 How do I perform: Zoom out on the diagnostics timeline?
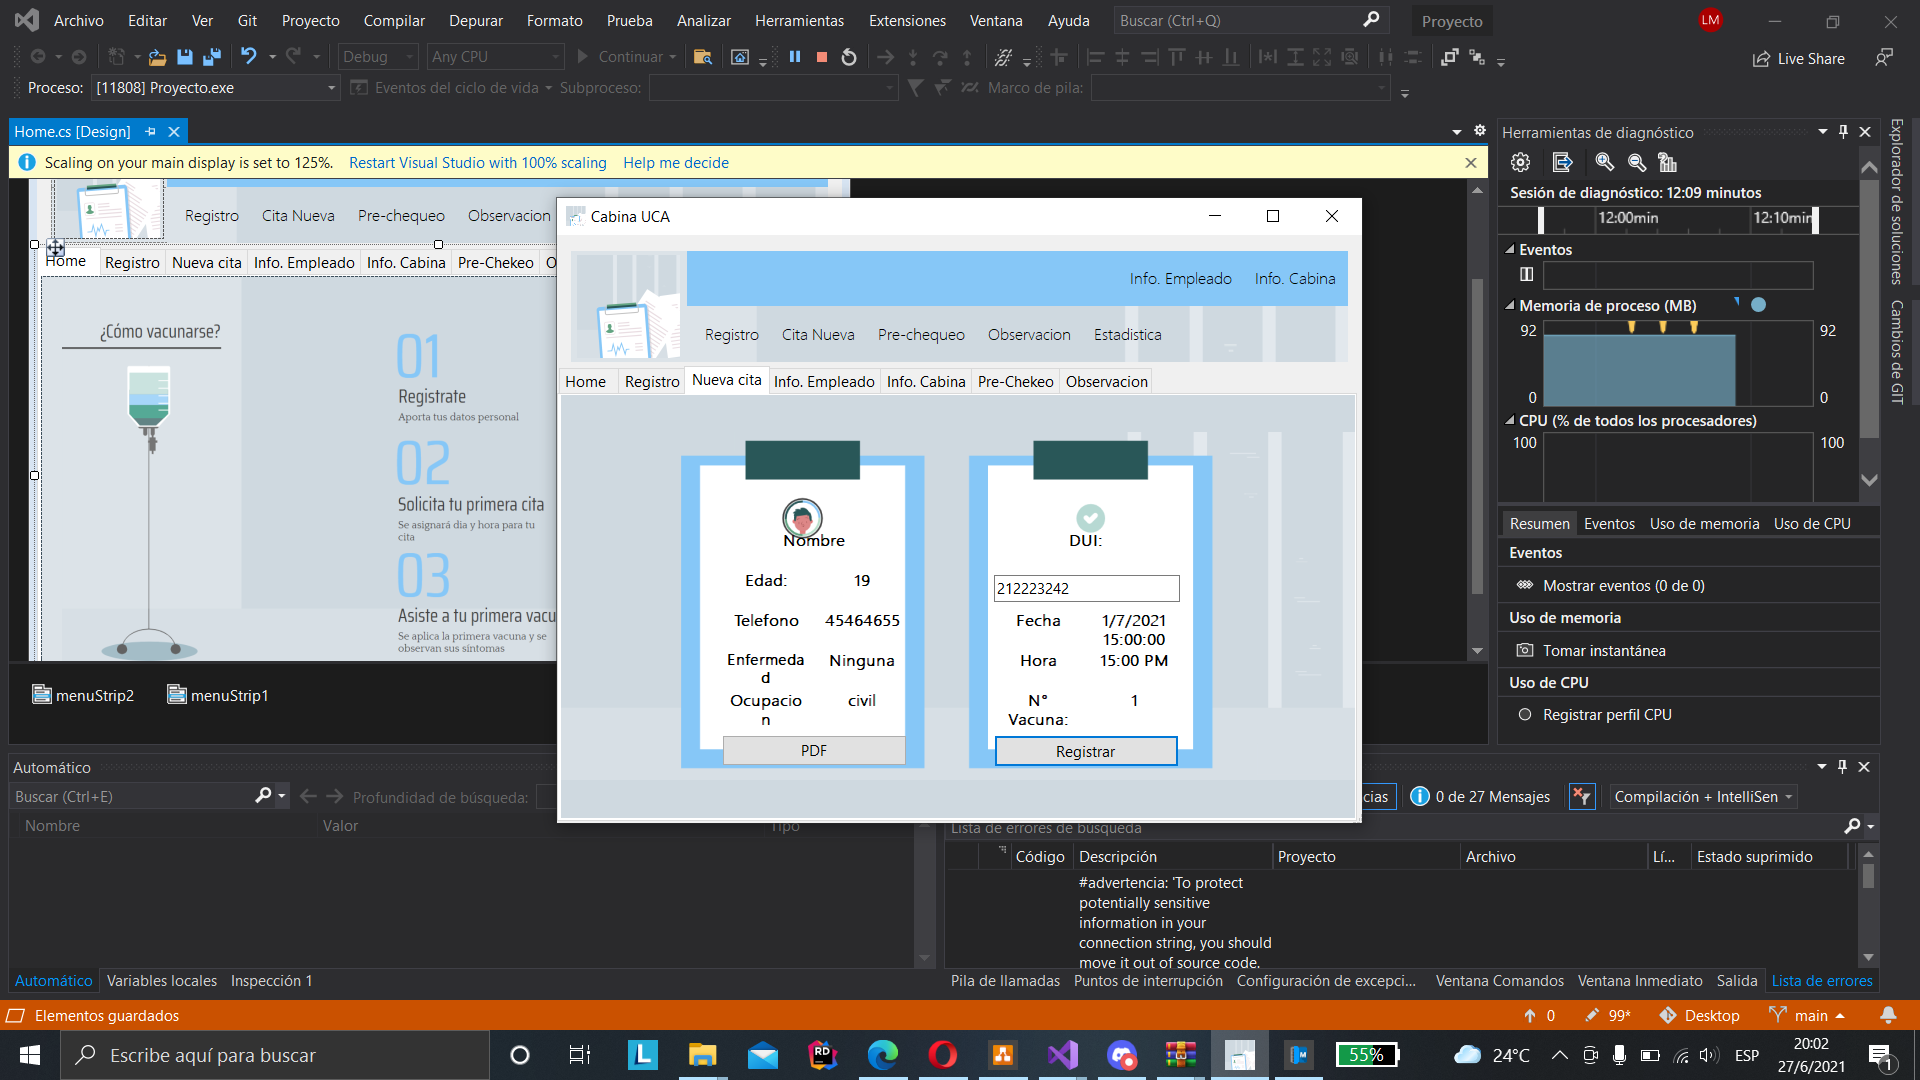(1637, 162)
